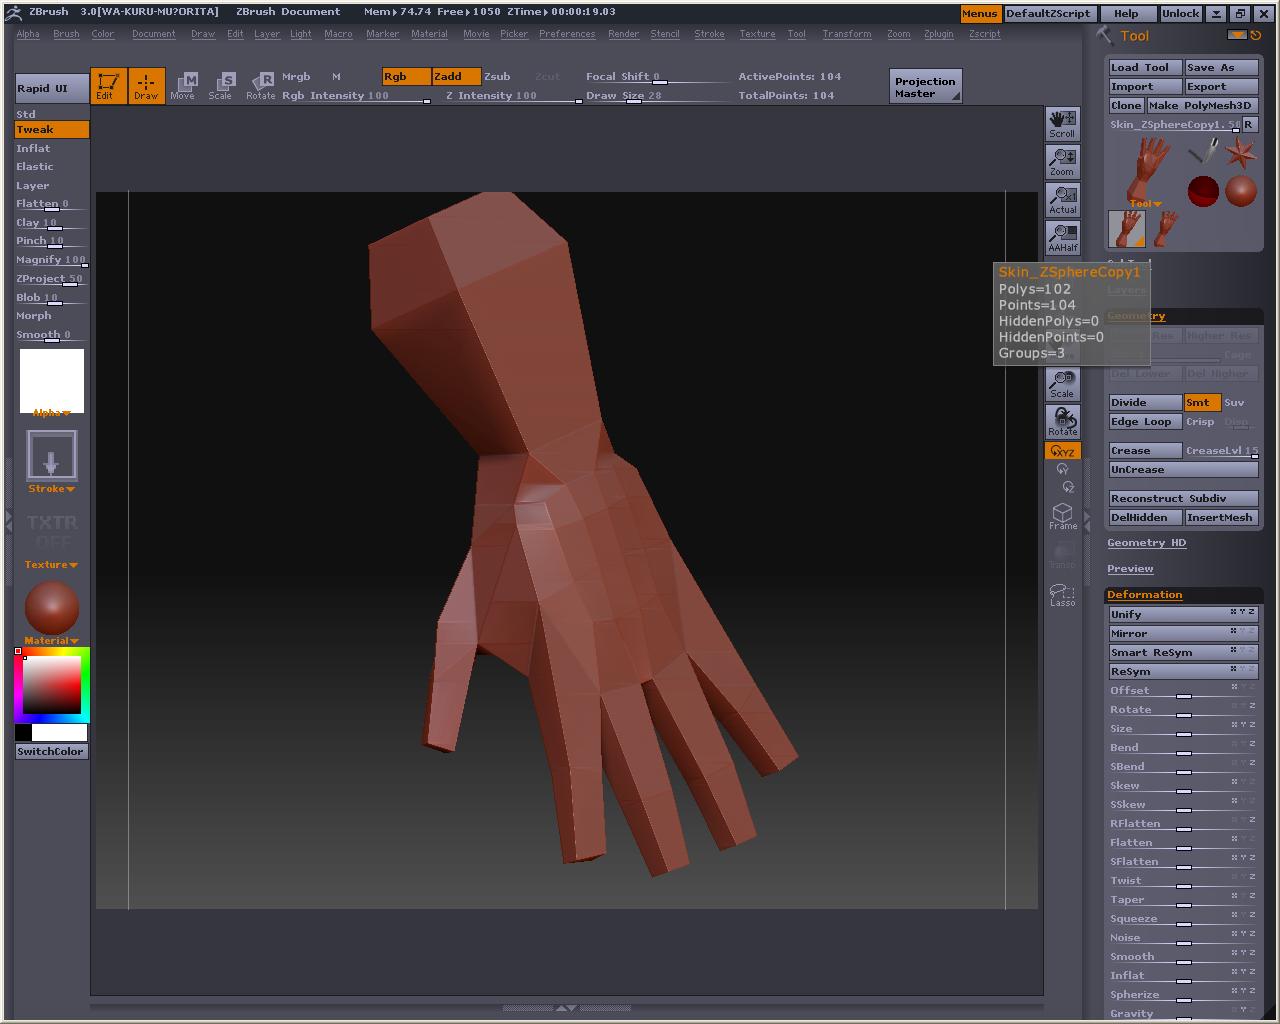Open the Render menu
Image resolution: width=1280 pixels, height=1024 pixels.
pos(623,34)
